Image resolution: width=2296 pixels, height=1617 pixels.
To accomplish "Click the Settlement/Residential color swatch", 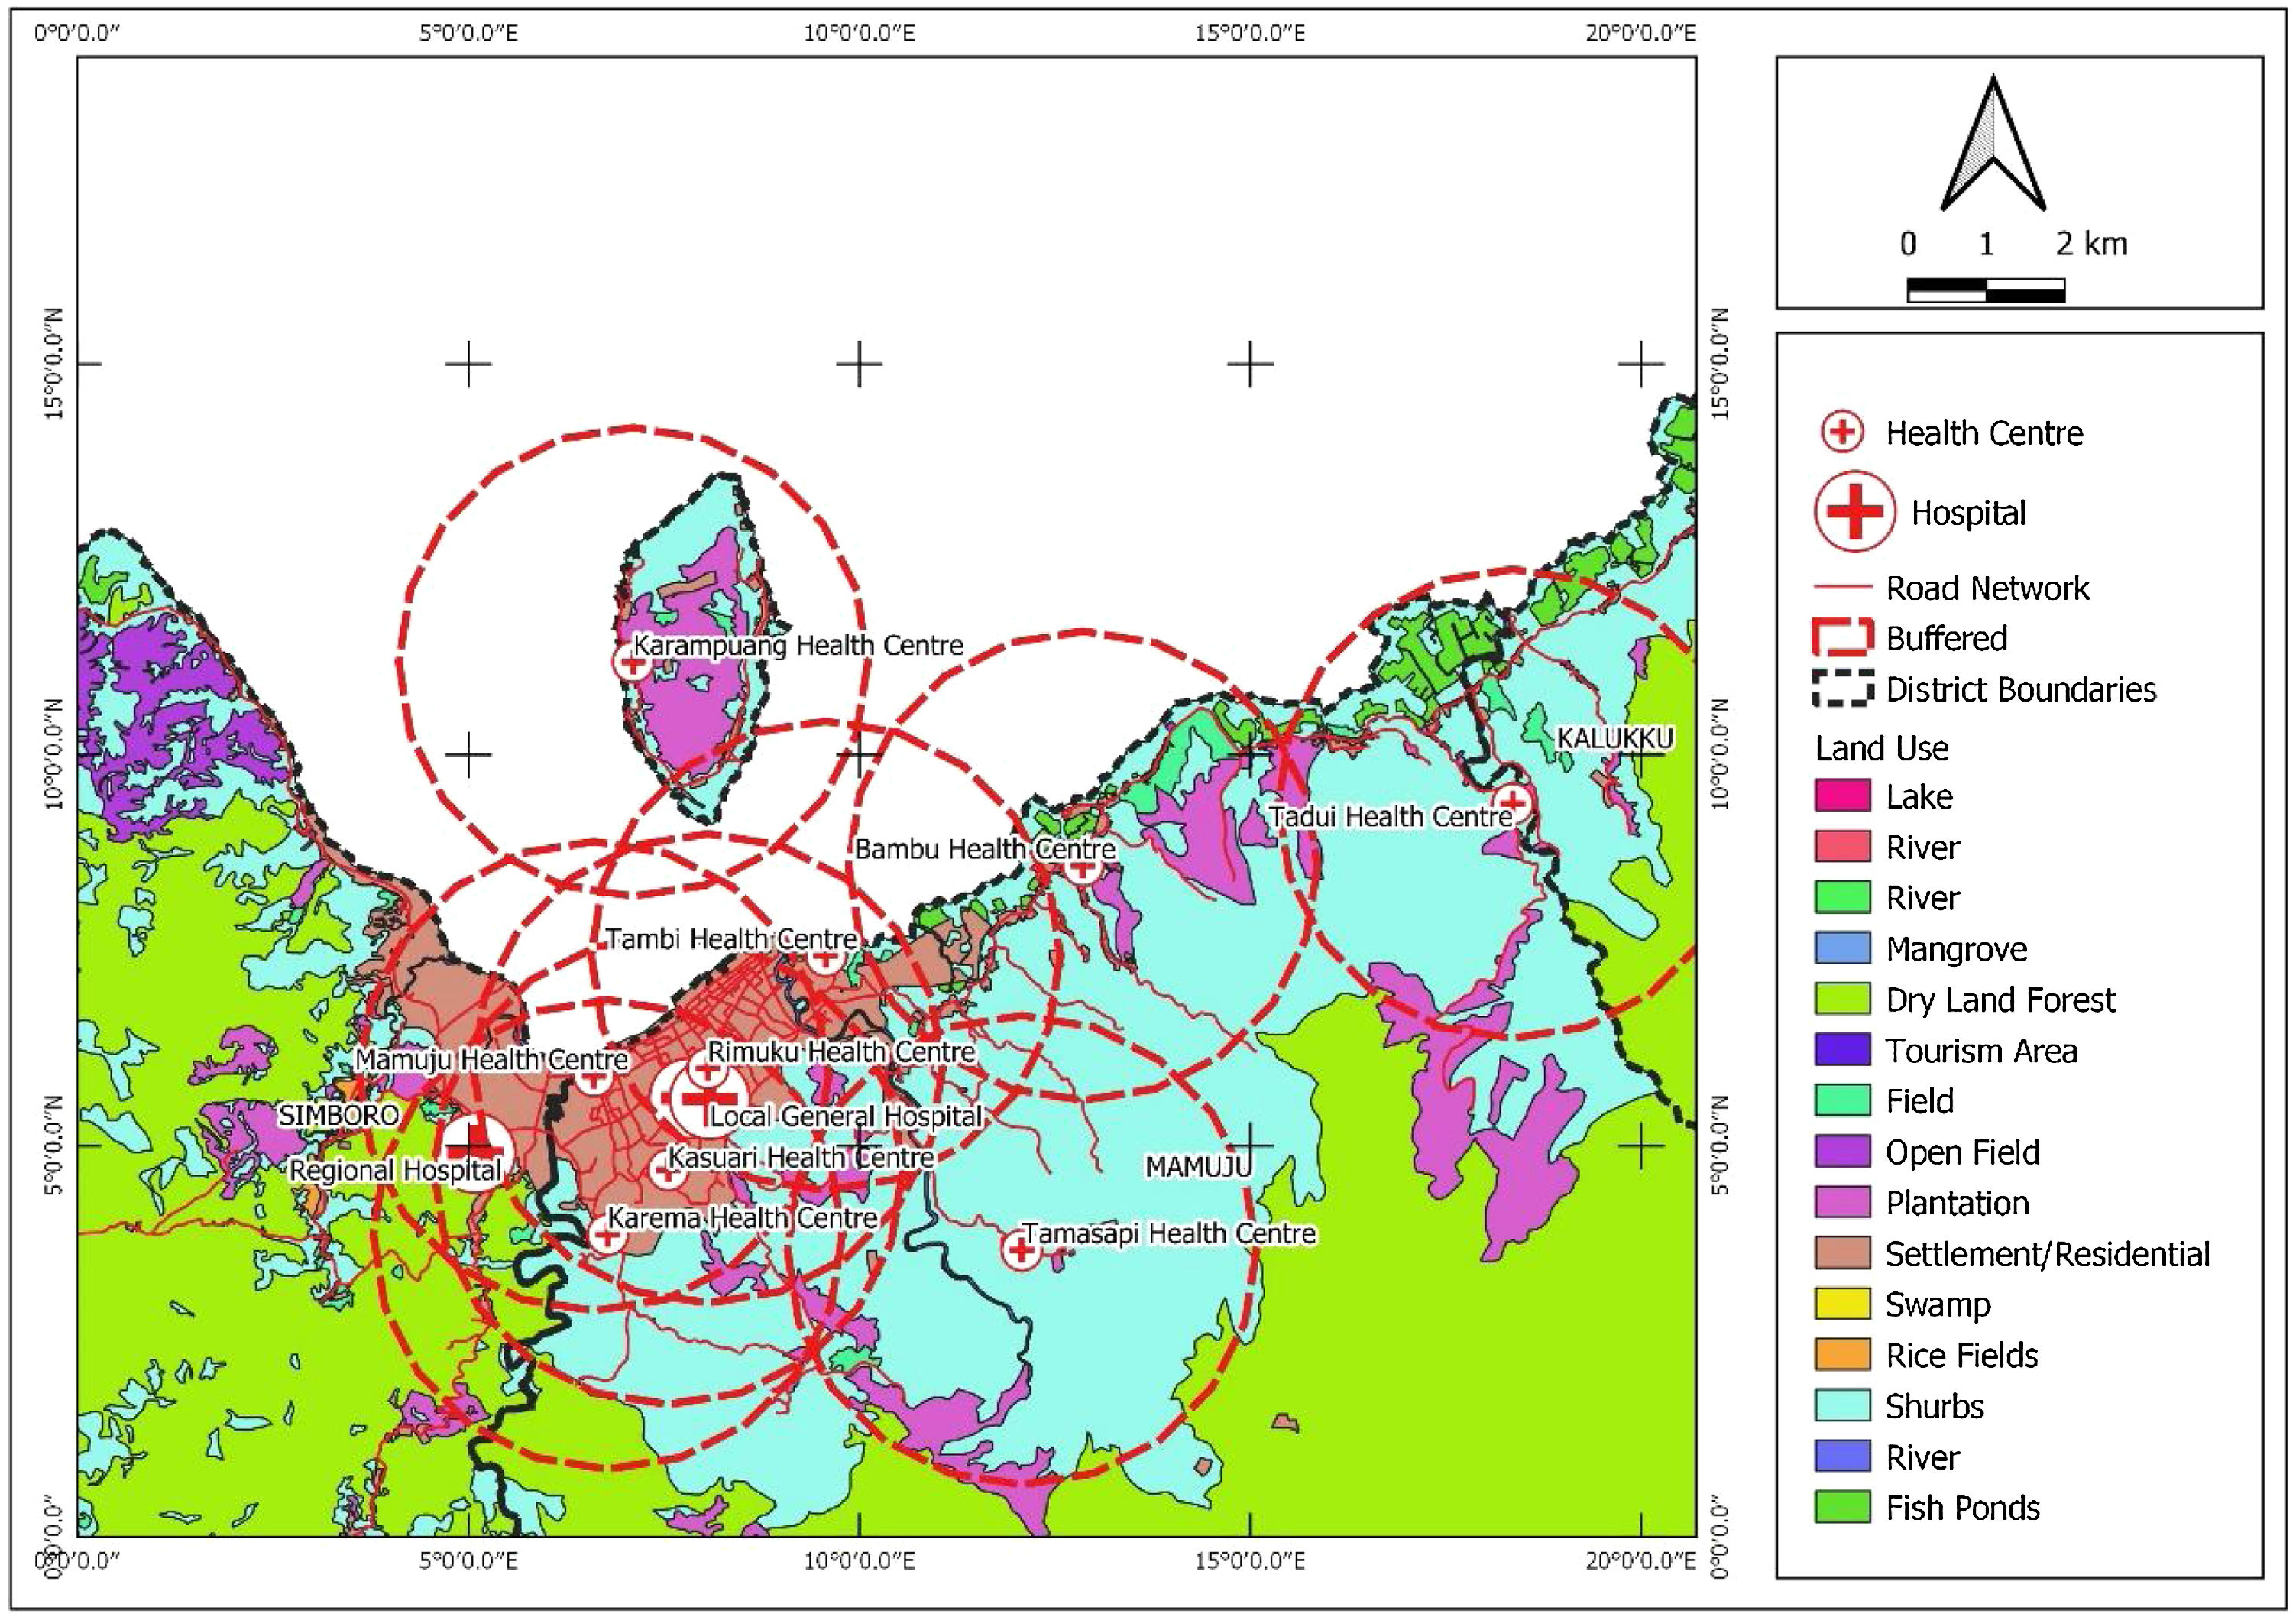I will [1842, 1253].
